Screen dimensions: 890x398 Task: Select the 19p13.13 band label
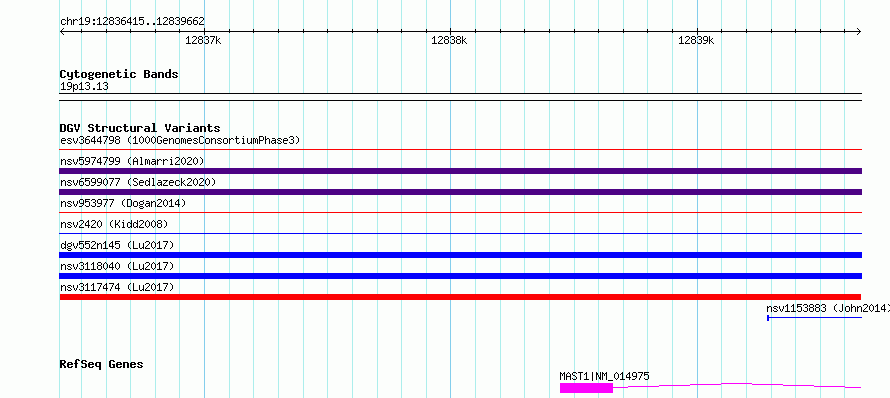[84, 87]
